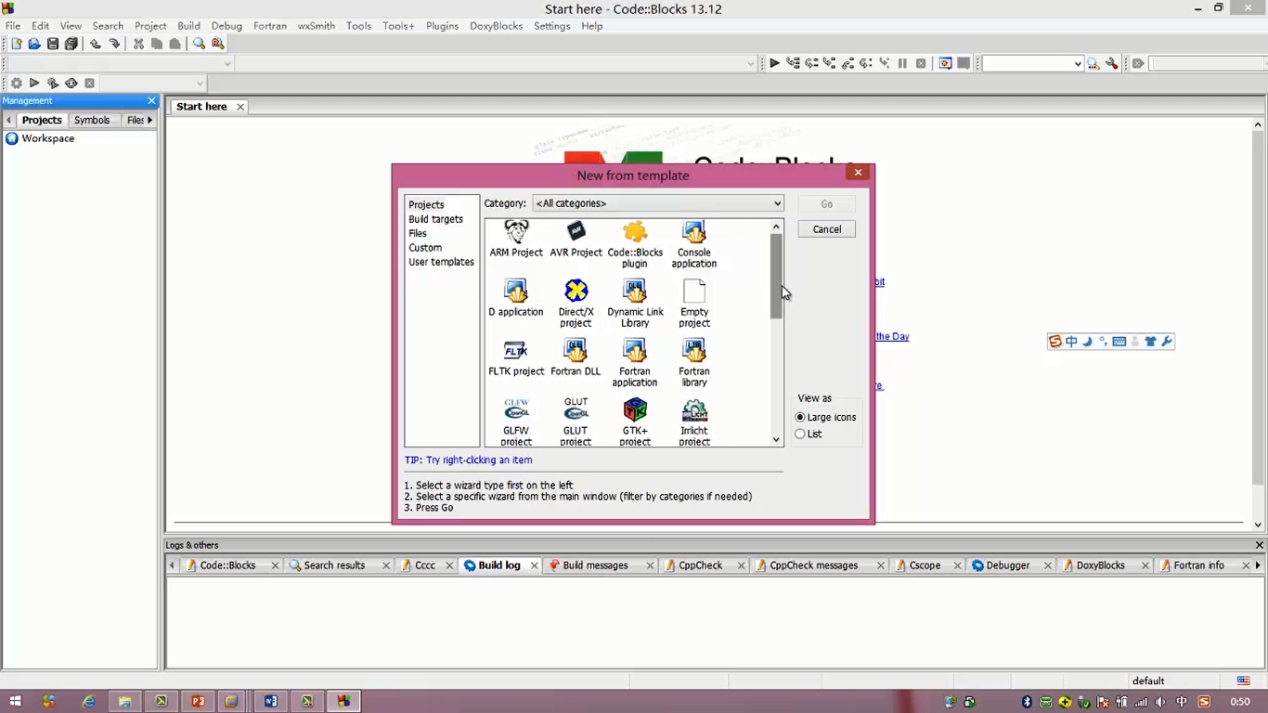Pick the GLFW project template
Image resolution: width=1268 pixels, height=713 pixels.
[516, 422]
